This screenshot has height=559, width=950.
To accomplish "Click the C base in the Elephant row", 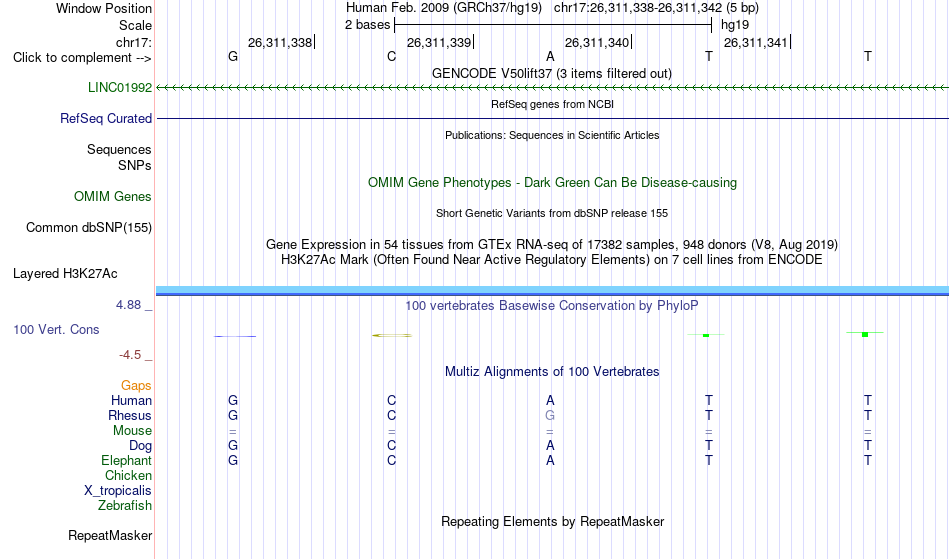I will tap(391, 461).
